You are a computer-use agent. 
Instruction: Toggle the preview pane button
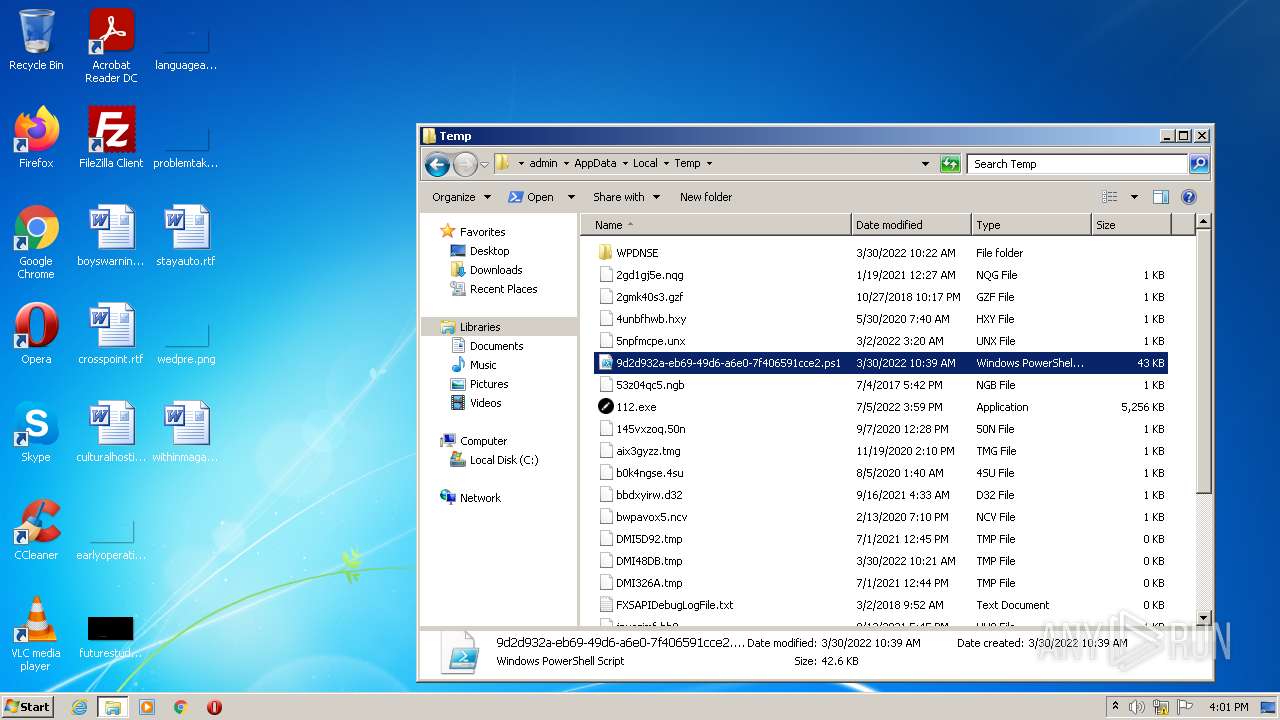(x=1161, y=197)
